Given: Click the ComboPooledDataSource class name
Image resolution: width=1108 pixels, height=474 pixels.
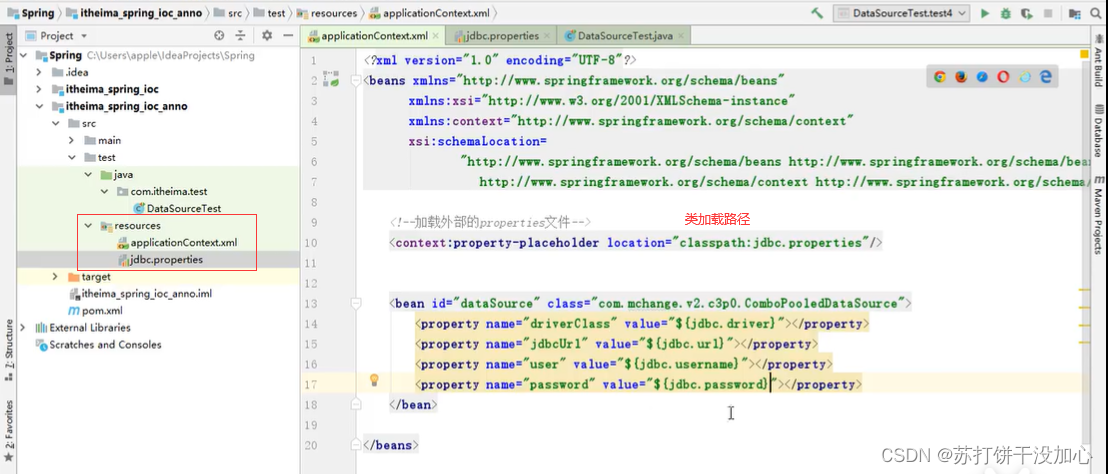Looking at the screenshot, I should click(820, 304).
